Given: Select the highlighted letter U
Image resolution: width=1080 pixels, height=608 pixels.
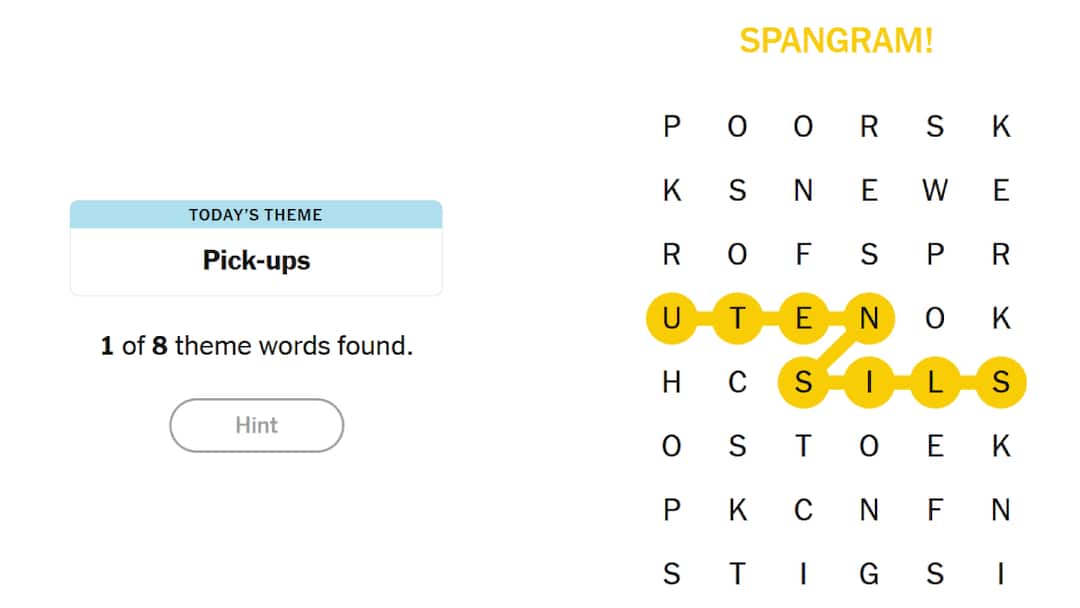Looking at the screenshot, I should pyautogui.click(x=672, y=318).
